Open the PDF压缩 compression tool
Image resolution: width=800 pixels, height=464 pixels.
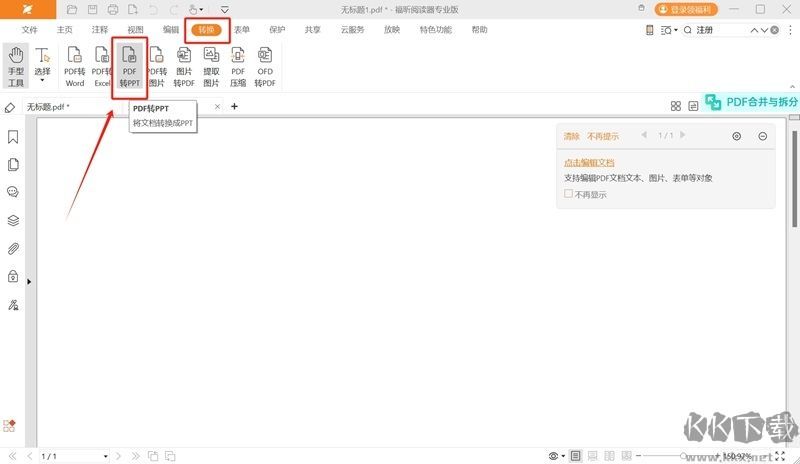click(238, 66)
